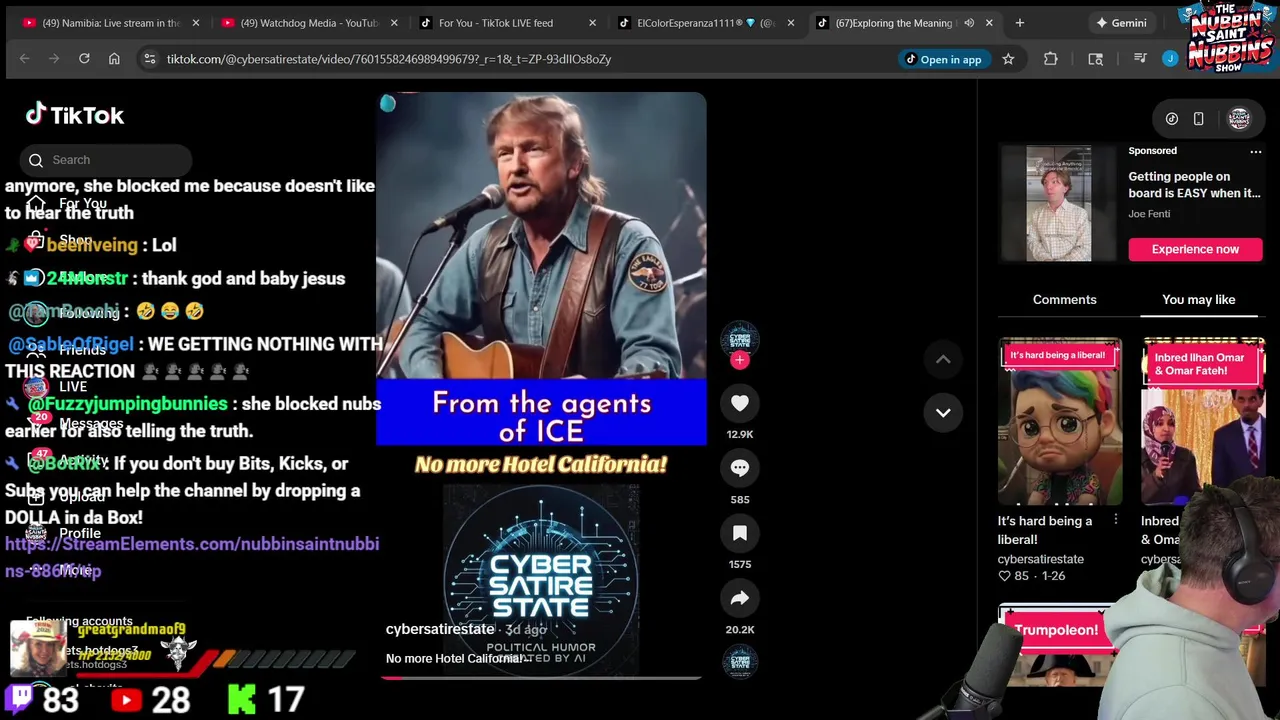1280x720 pixels.
Task: Open more options on the sponsored ad
Action: point(1256,151)
